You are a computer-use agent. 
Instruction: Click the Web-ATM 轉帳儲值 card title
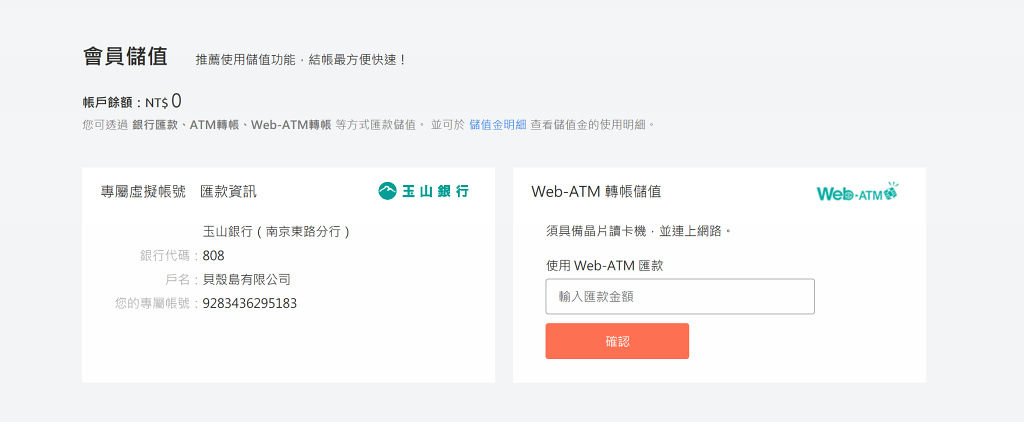(x=596, y=191)
